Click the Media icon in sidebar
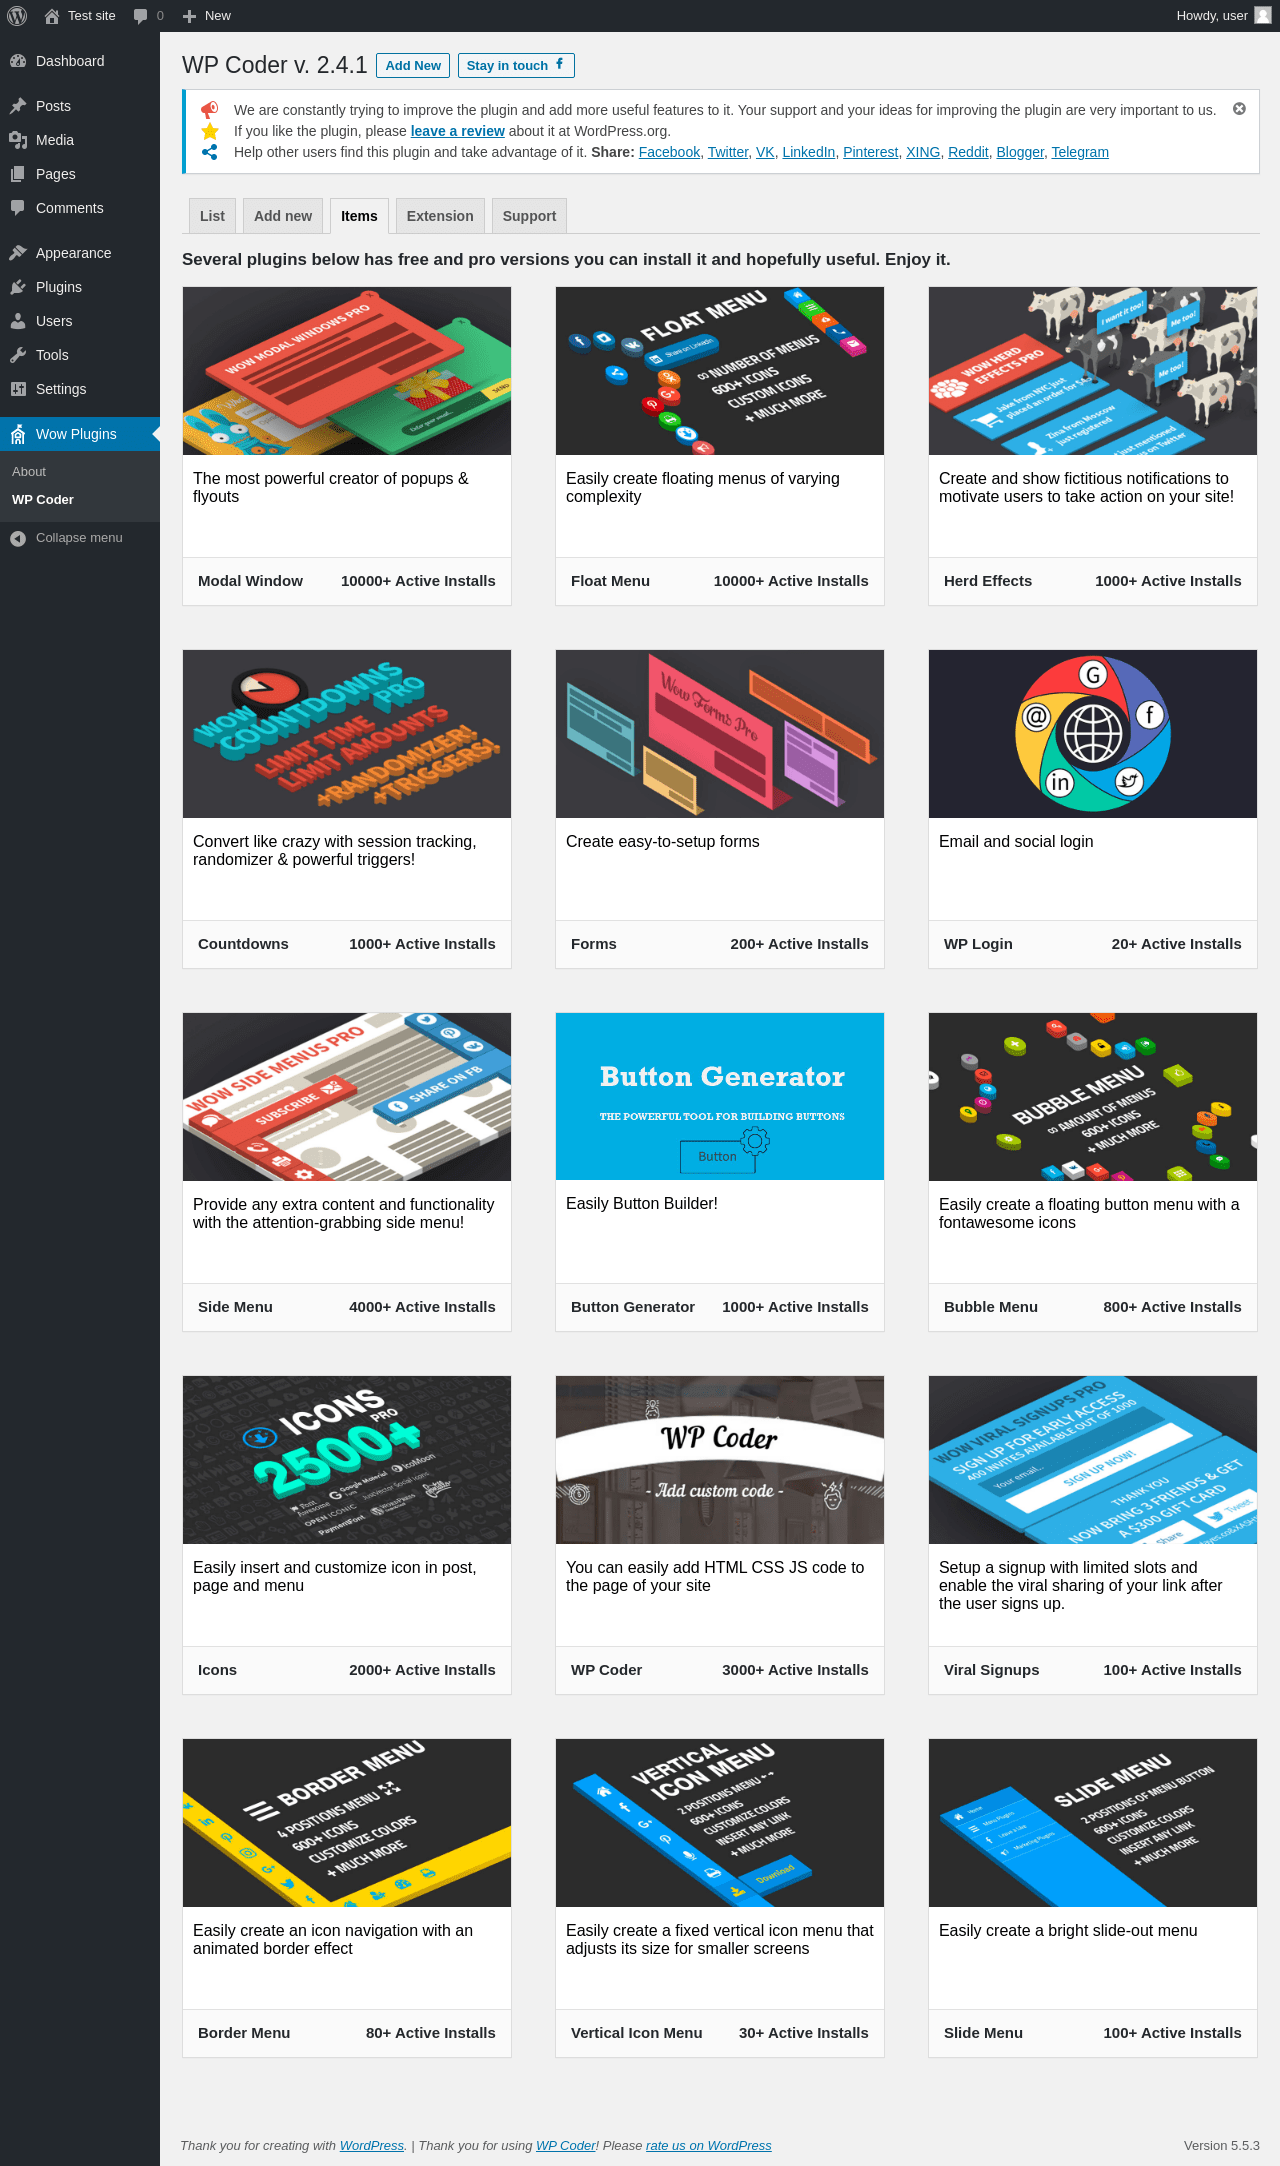Viewport: 1280px width, 2166px height. tap(18, 140)
